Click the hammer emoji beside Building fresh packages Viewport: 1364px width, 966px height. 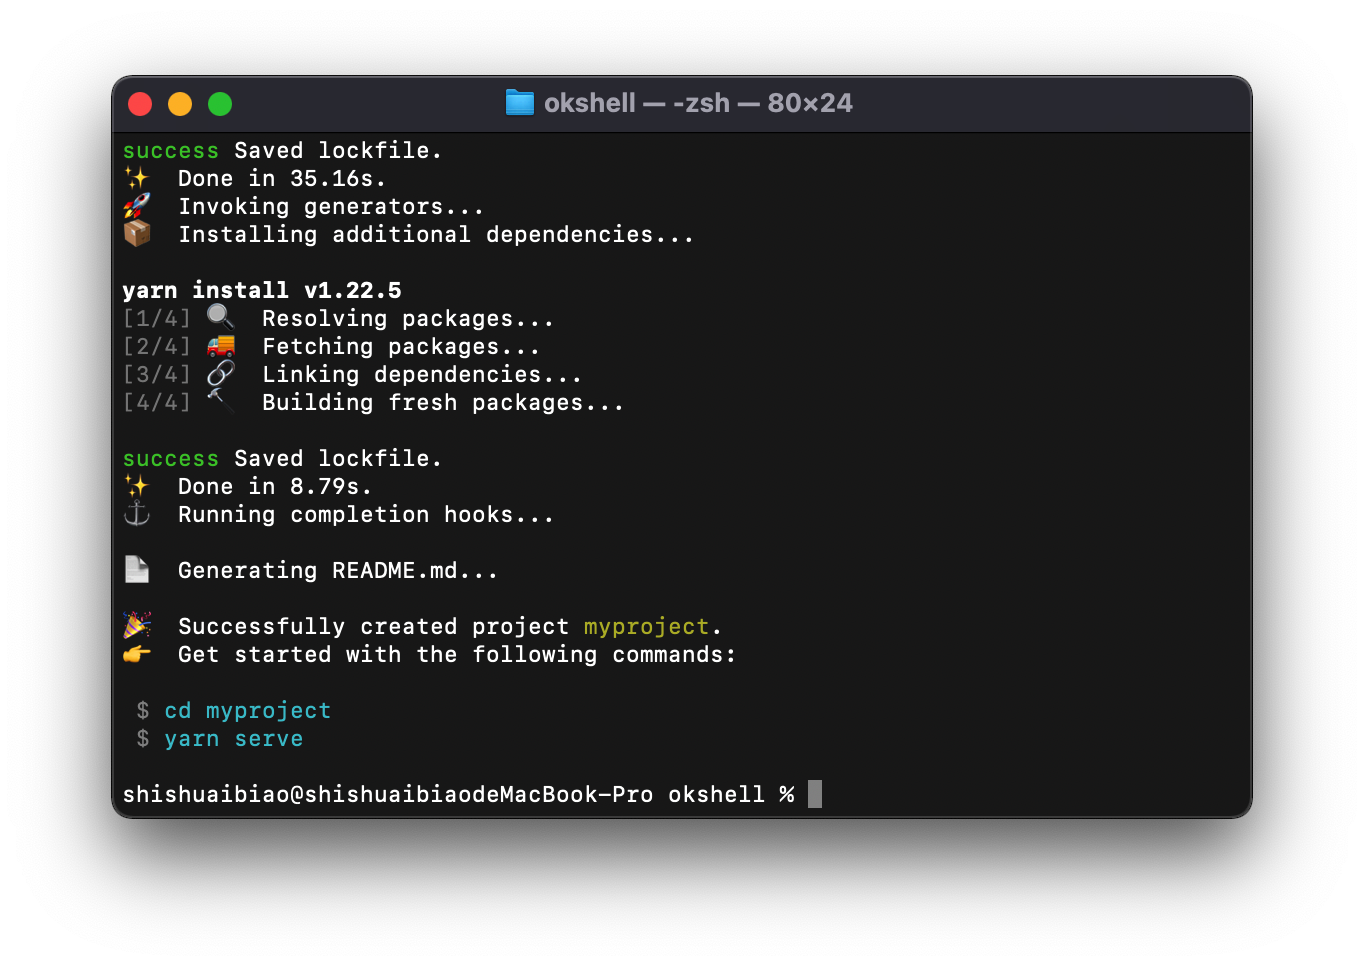coord(220,400)
